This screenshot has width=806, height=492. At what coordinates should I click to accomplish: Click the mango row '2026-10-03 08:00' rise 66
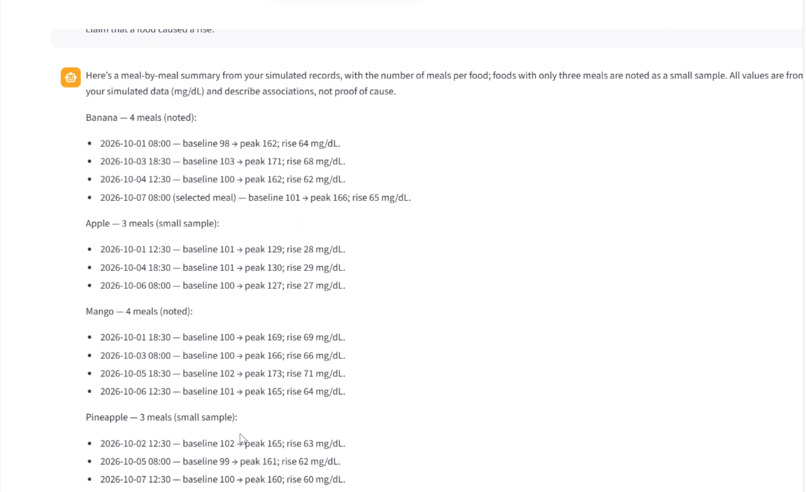coord(223,355)
